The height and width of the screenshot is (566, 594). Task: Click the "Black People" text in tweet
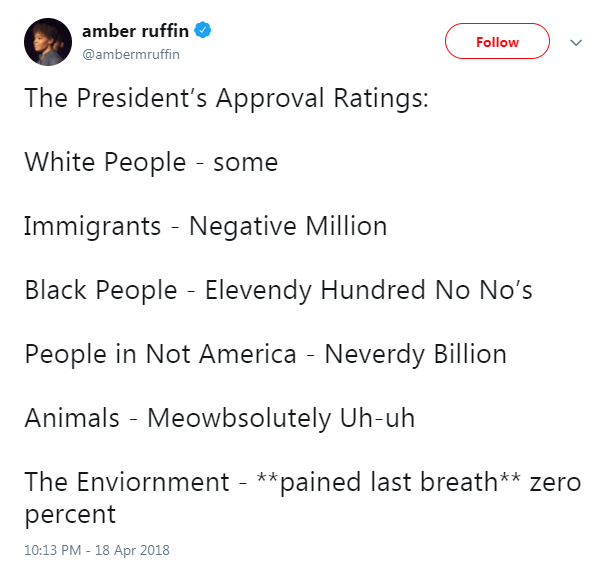101,291
